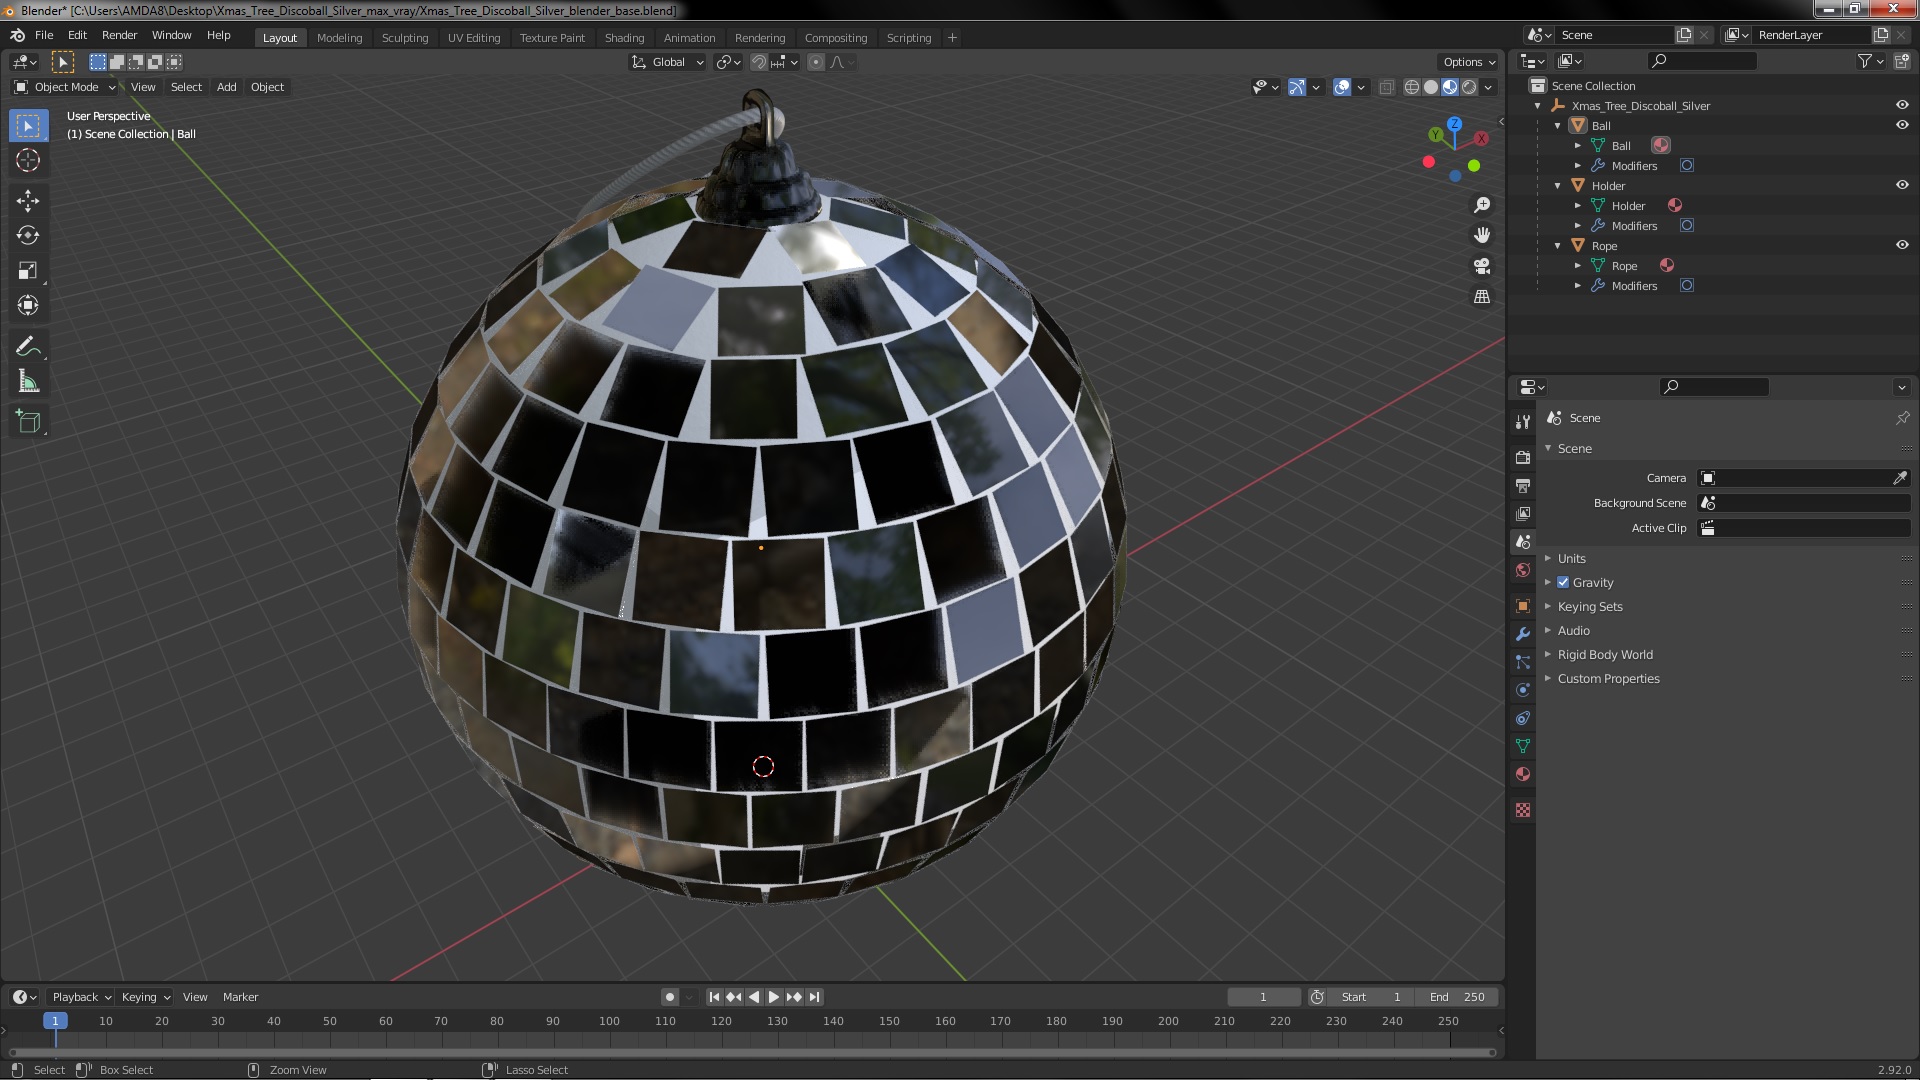The width and height of the screenshot is (1920, 1080).
Task: Open the Render menu
Action: coord(119,35)
